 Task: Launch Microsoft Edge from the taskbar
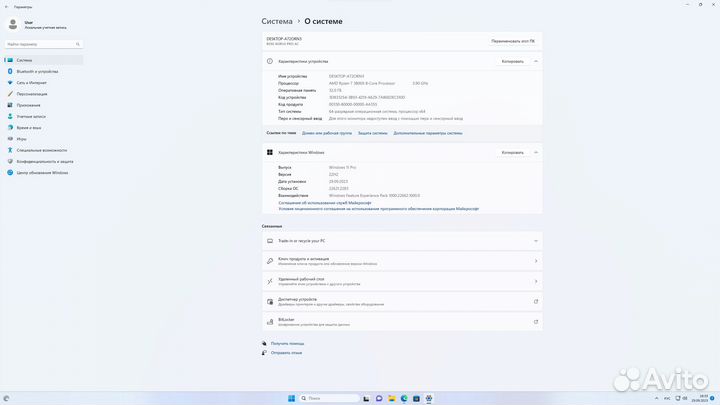coord(404,399)
